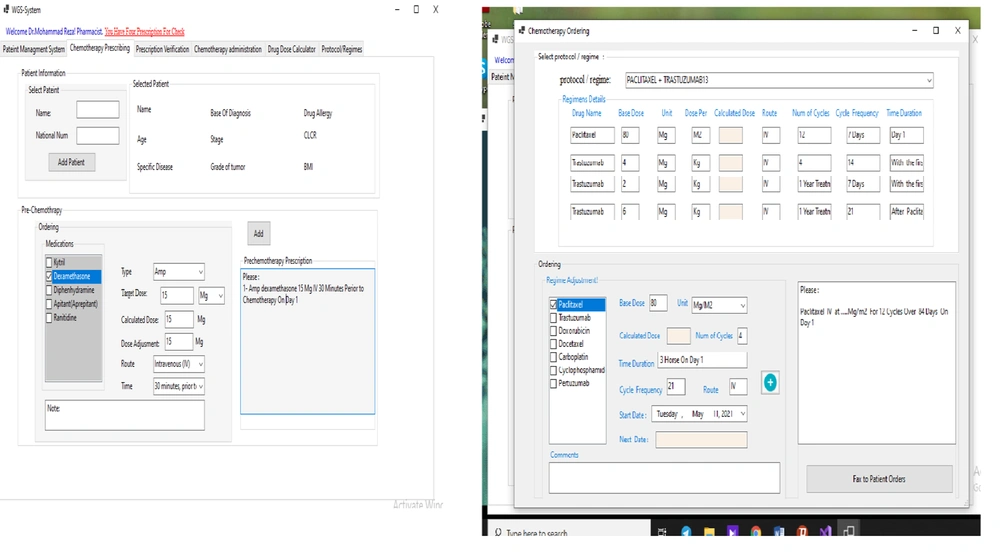Click the round plus icon beside Route
The height and width of the screenshot is (560, 1000).
click(x=770, y=382)
